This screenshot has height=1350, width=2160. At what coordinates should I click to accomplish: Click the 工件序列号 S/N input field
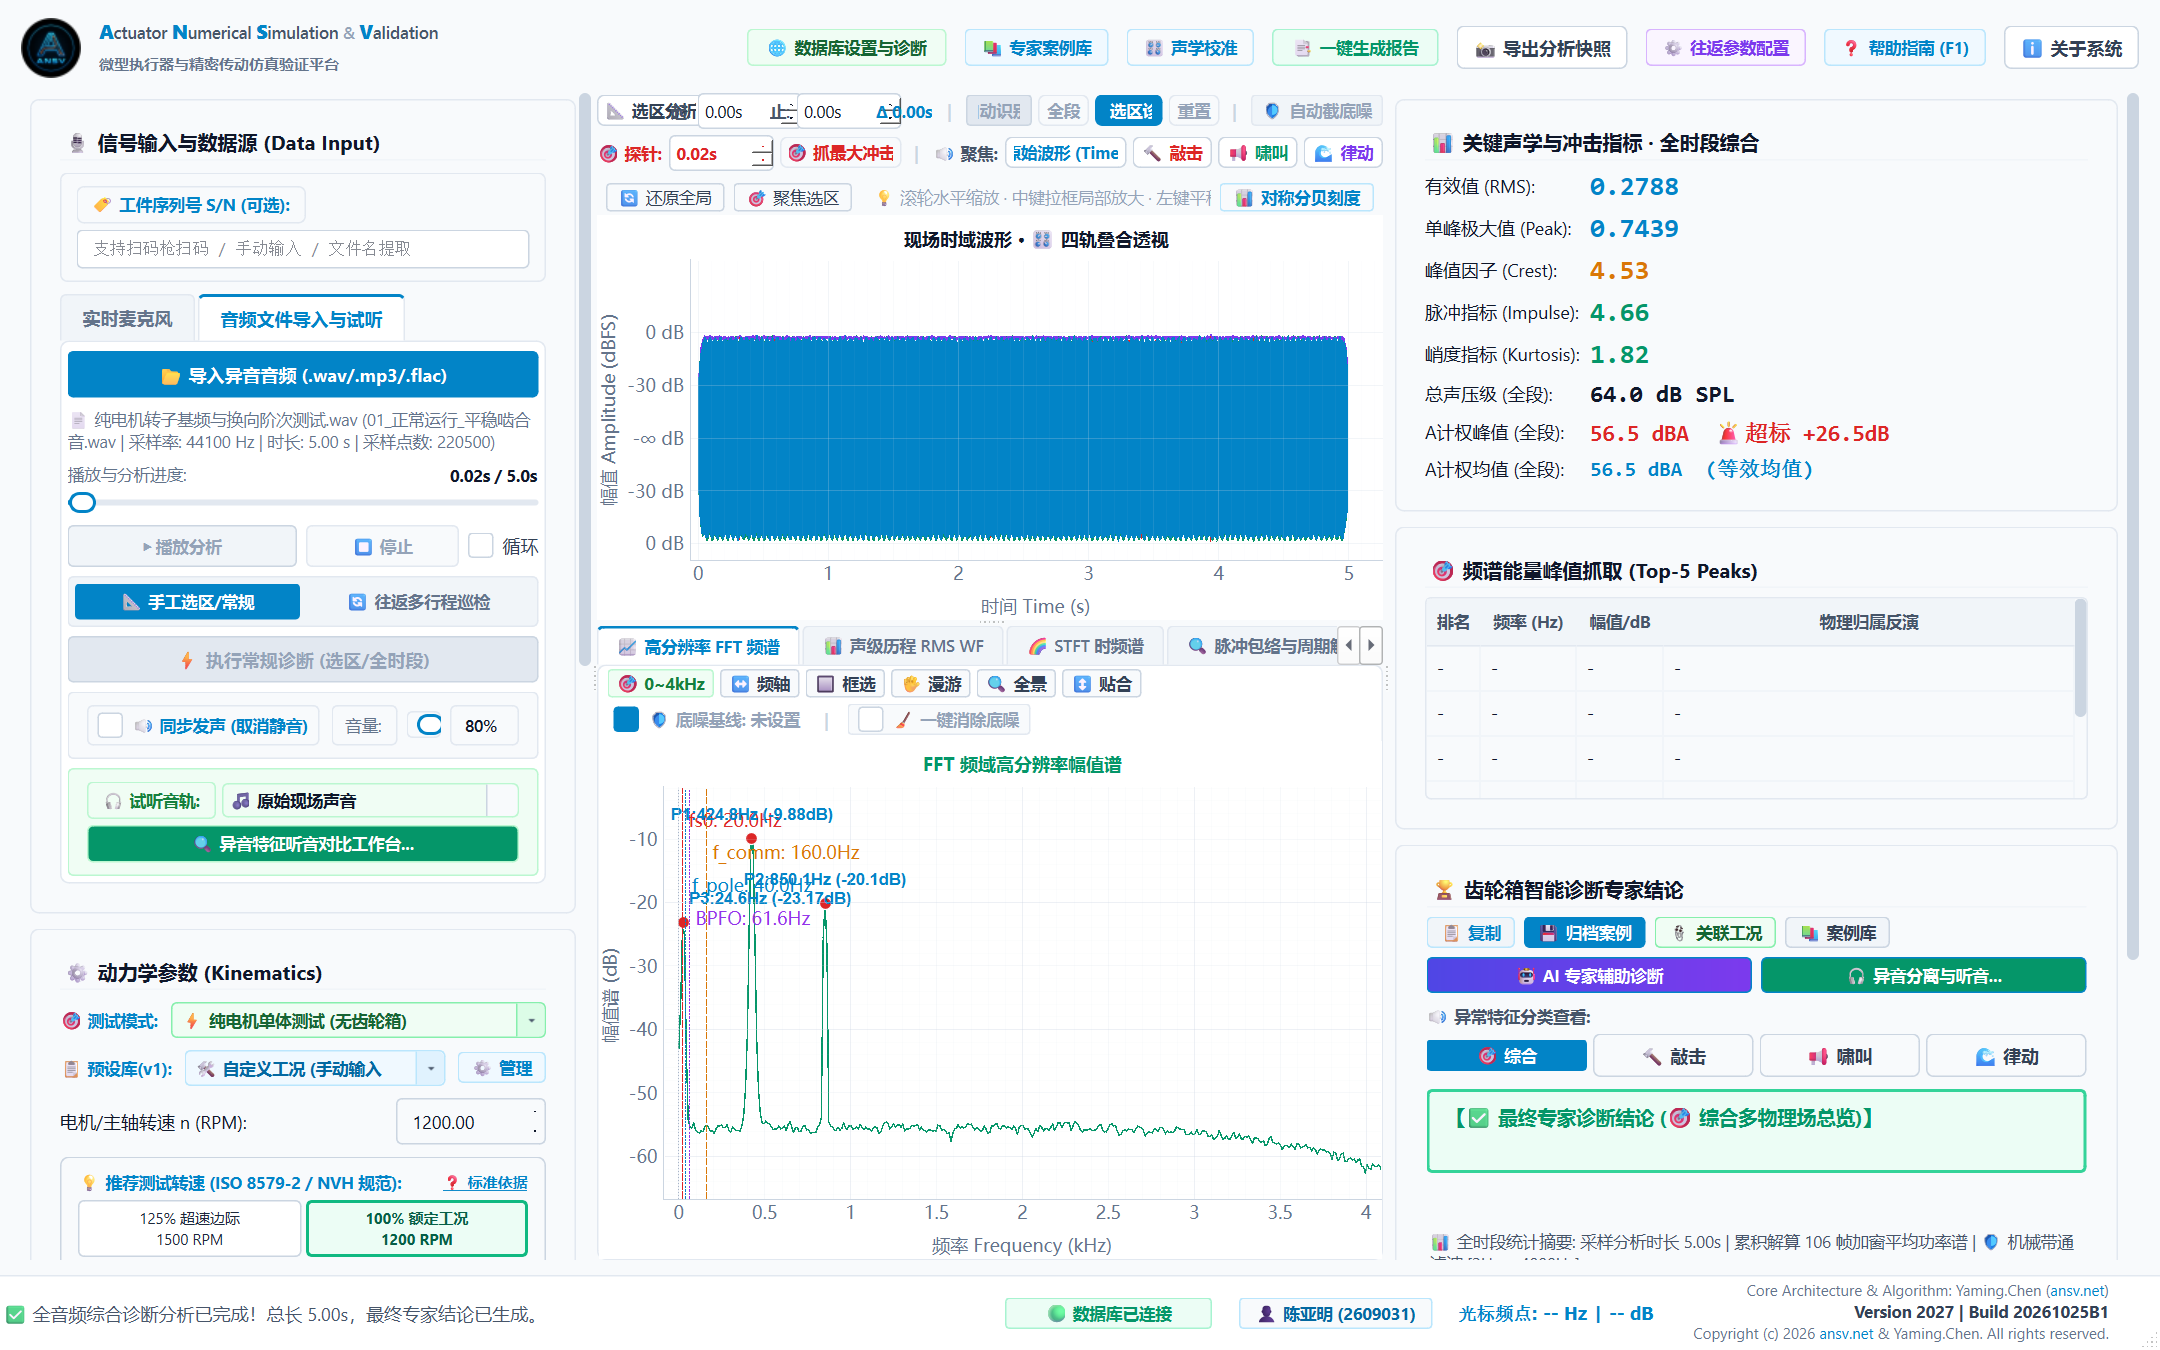pos(303,248)
